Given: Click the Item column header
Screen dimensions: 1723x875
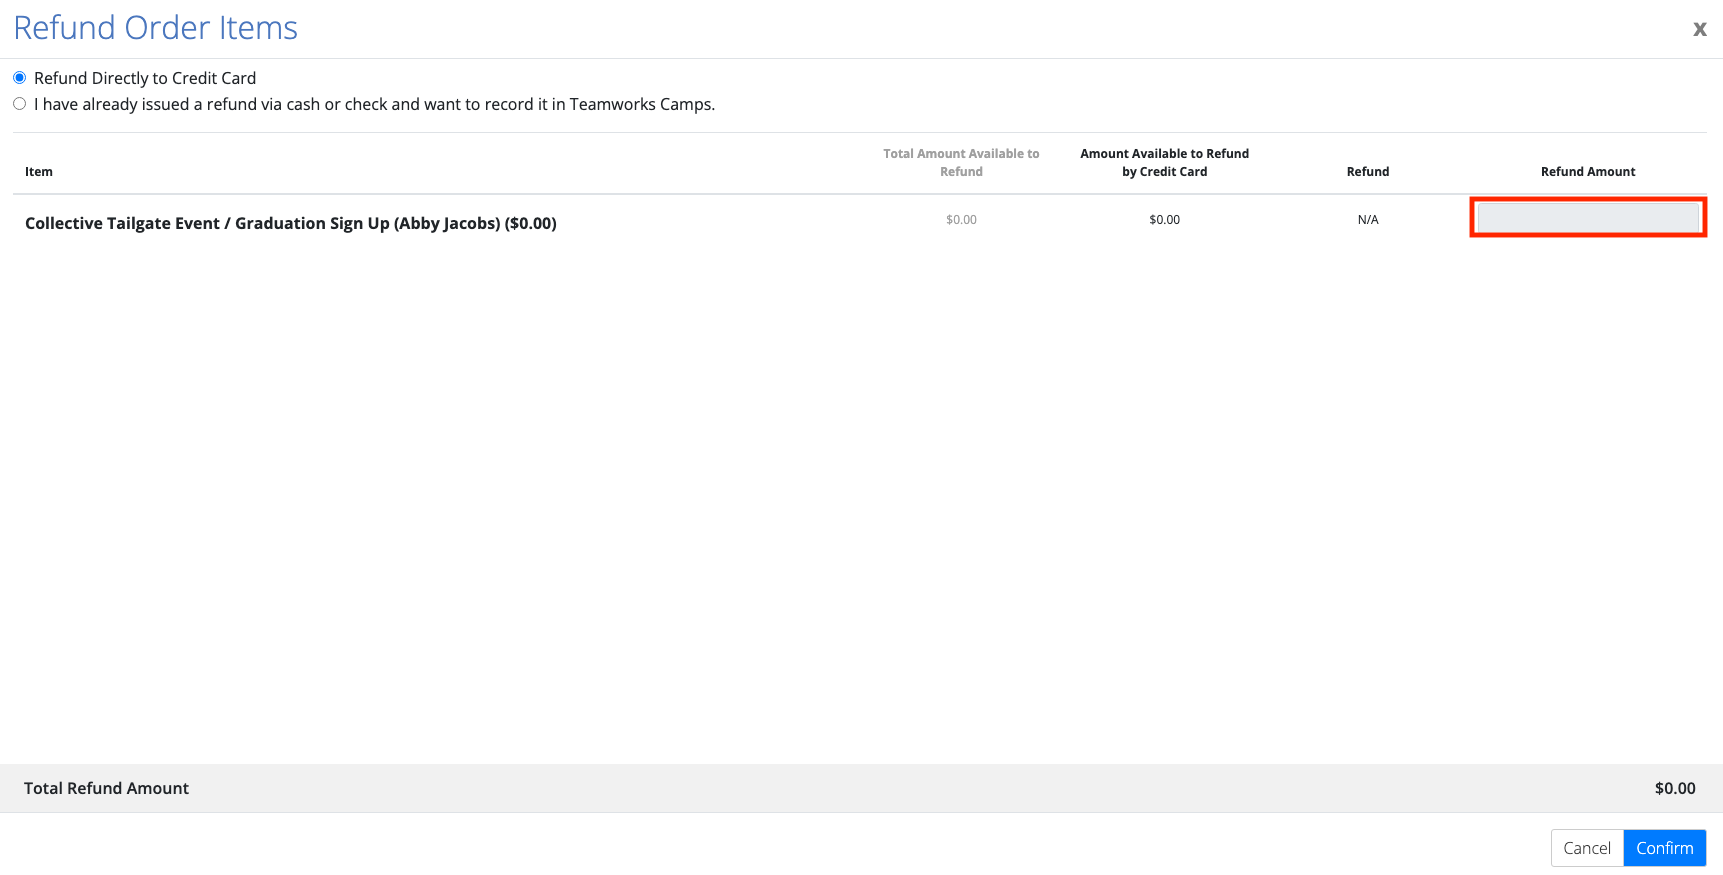Looking at the screenshot, I should tap(39, 172).
